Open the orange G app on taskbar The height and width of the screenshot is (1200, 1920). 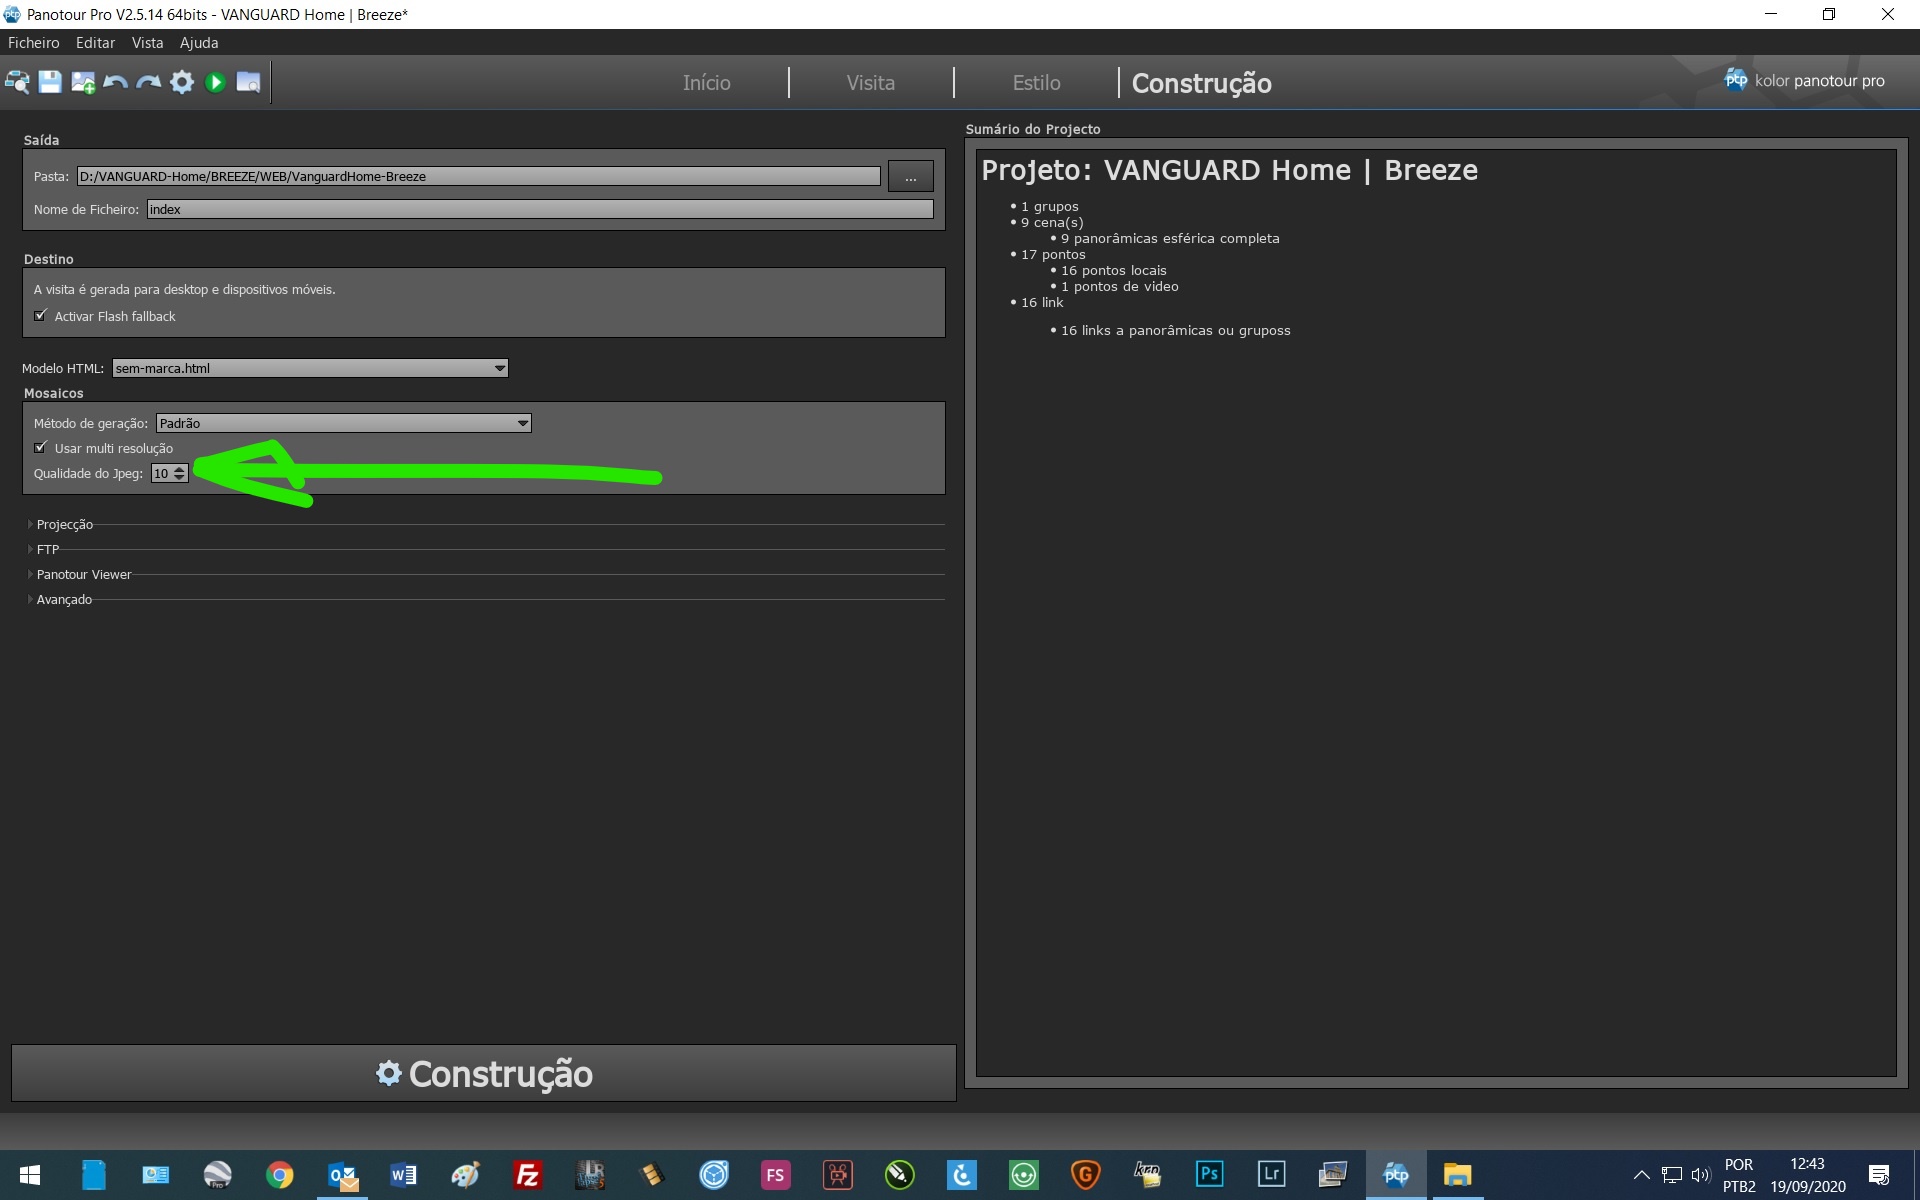pyautogui.click(x=1086, y=1175)
